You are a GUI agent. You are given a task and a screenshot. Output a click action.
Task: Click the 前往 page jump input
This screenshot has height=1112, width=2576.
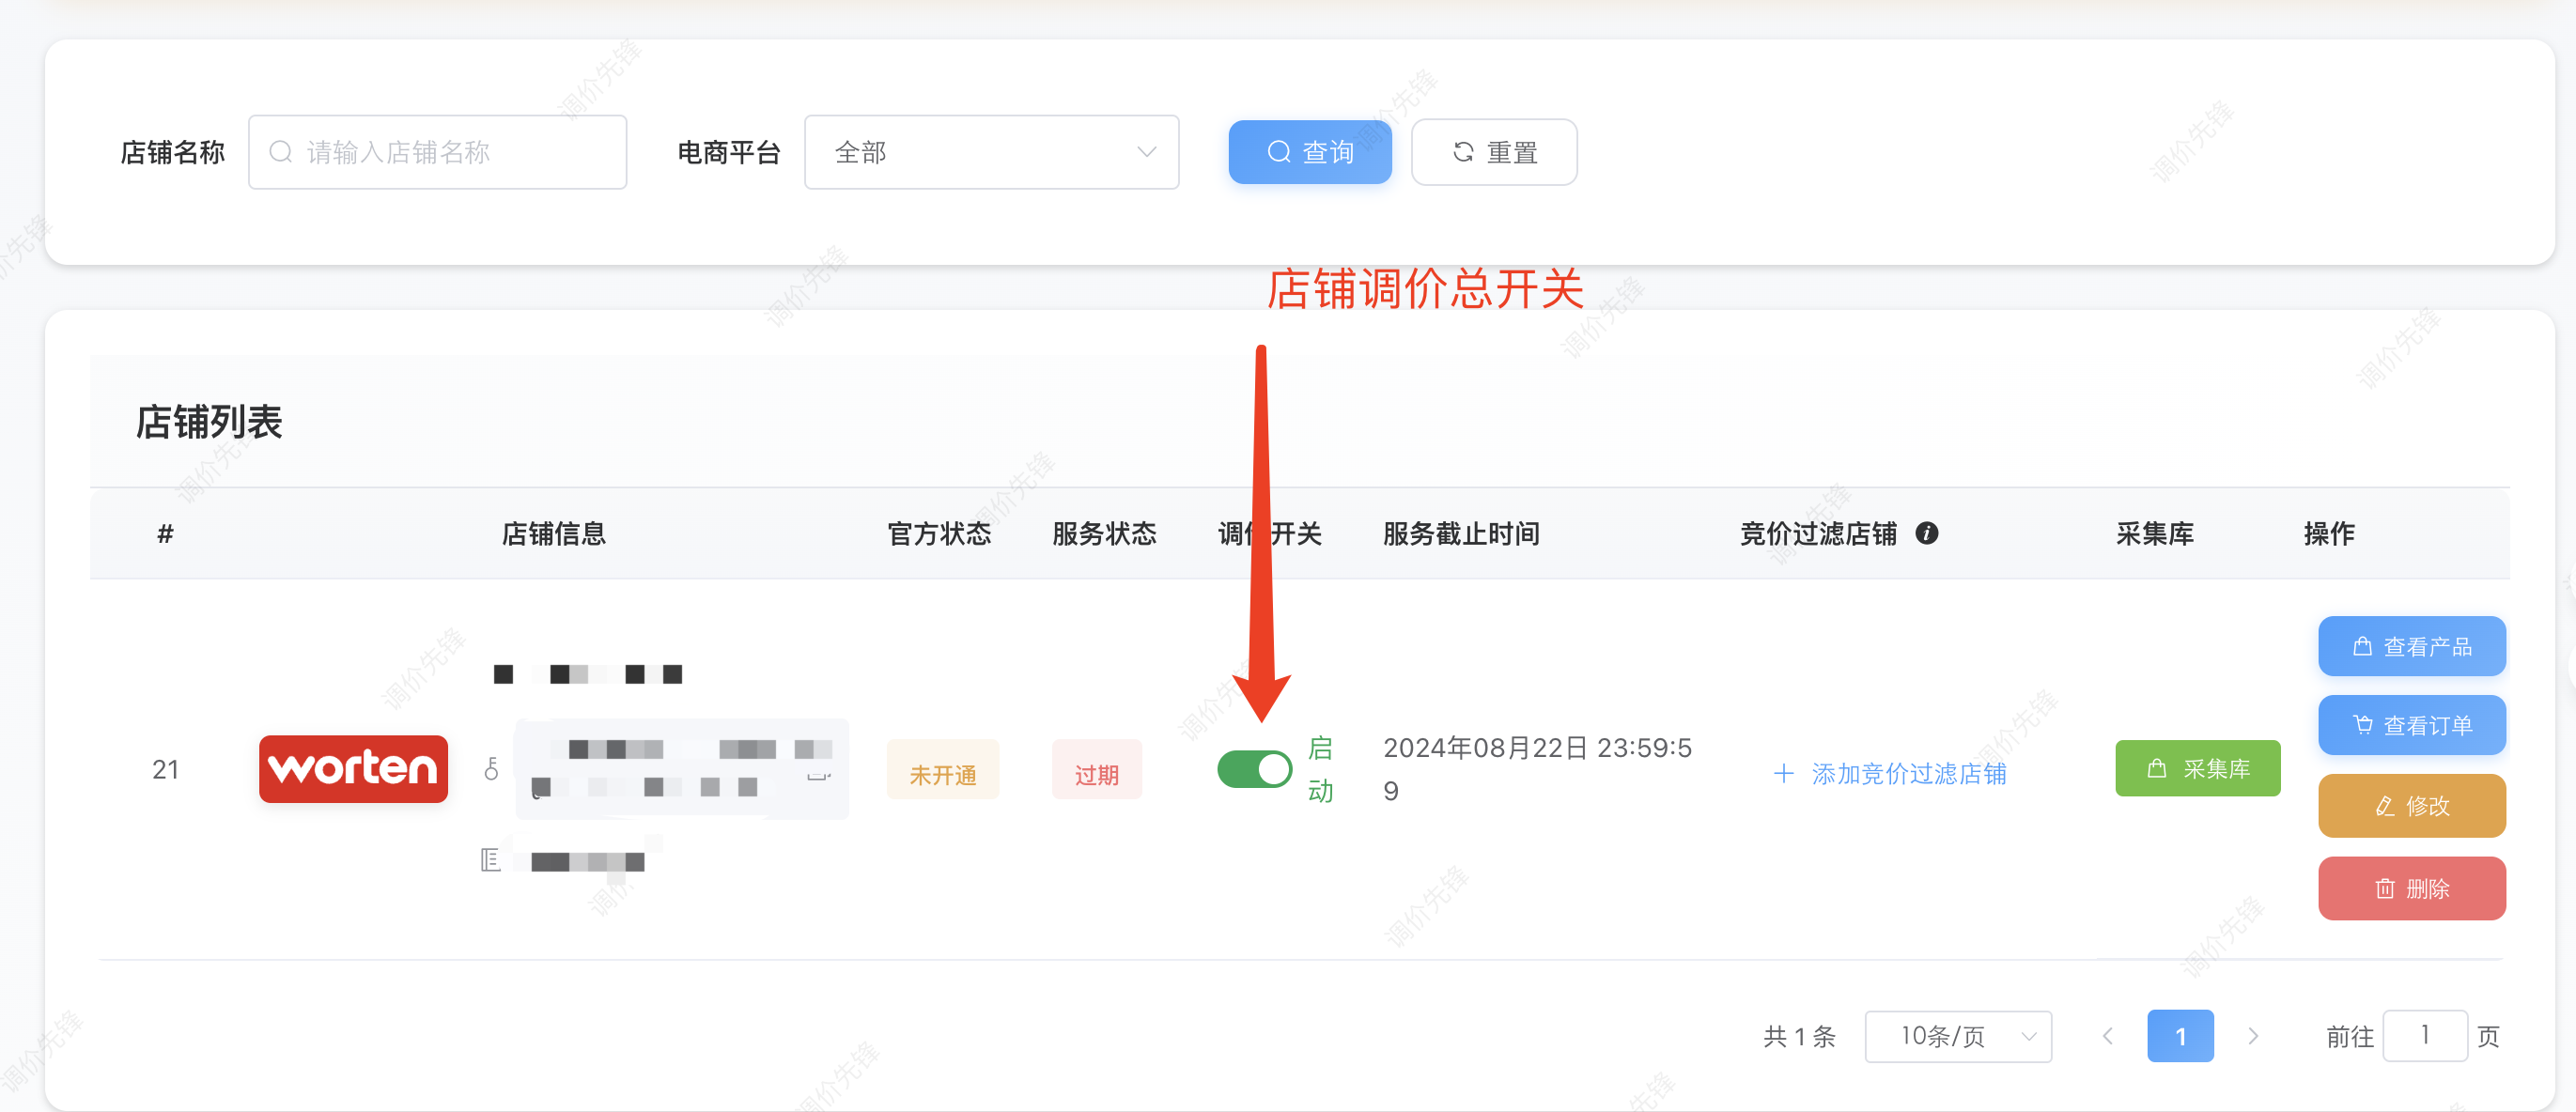[x=2425, y=1036]
